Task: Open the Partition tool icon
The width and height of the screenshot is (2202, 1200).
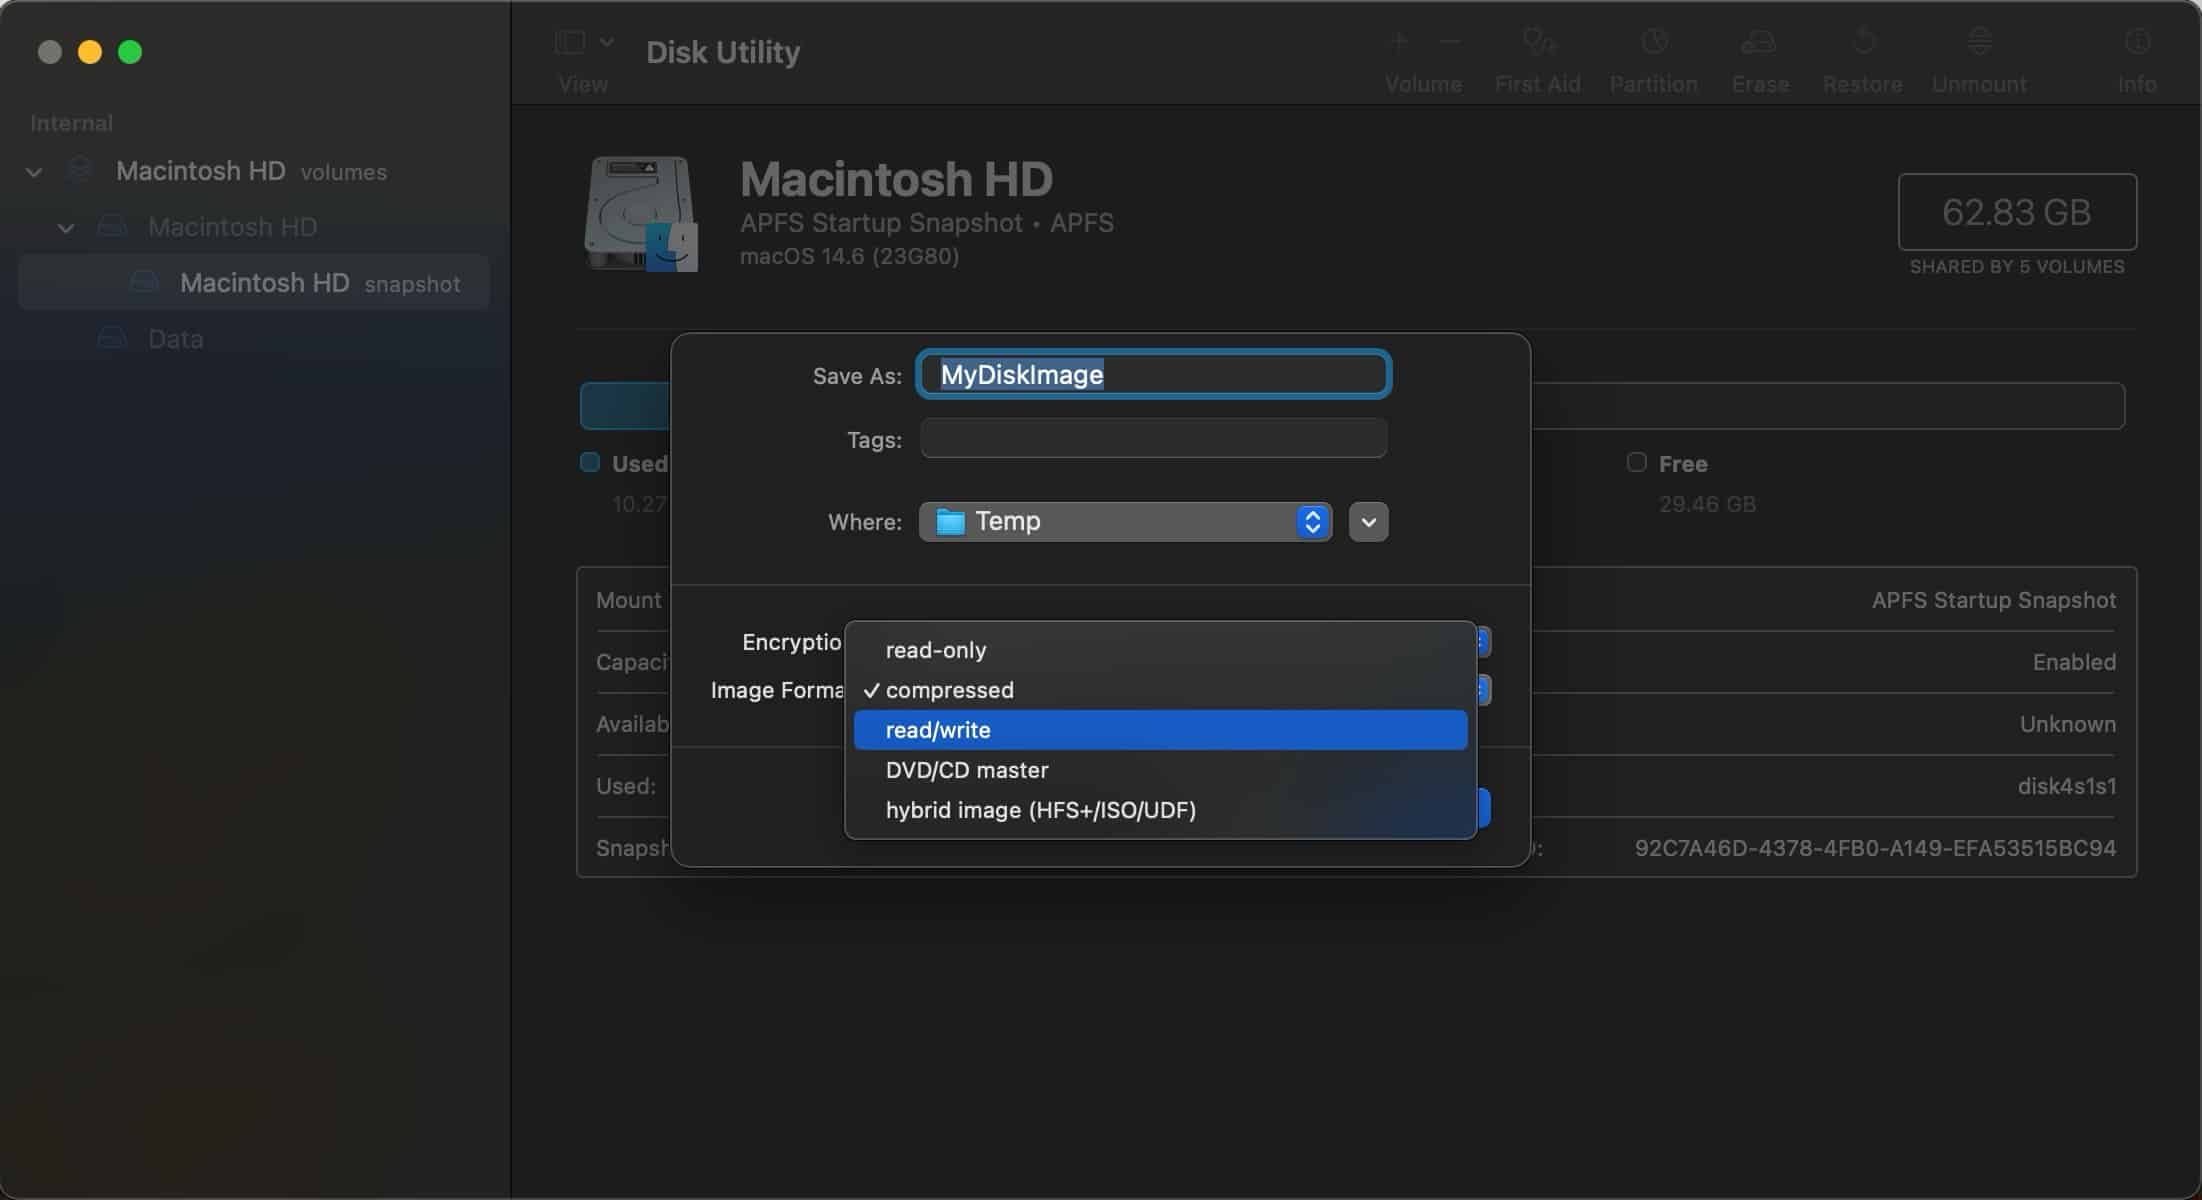Action: point(1654,42)
